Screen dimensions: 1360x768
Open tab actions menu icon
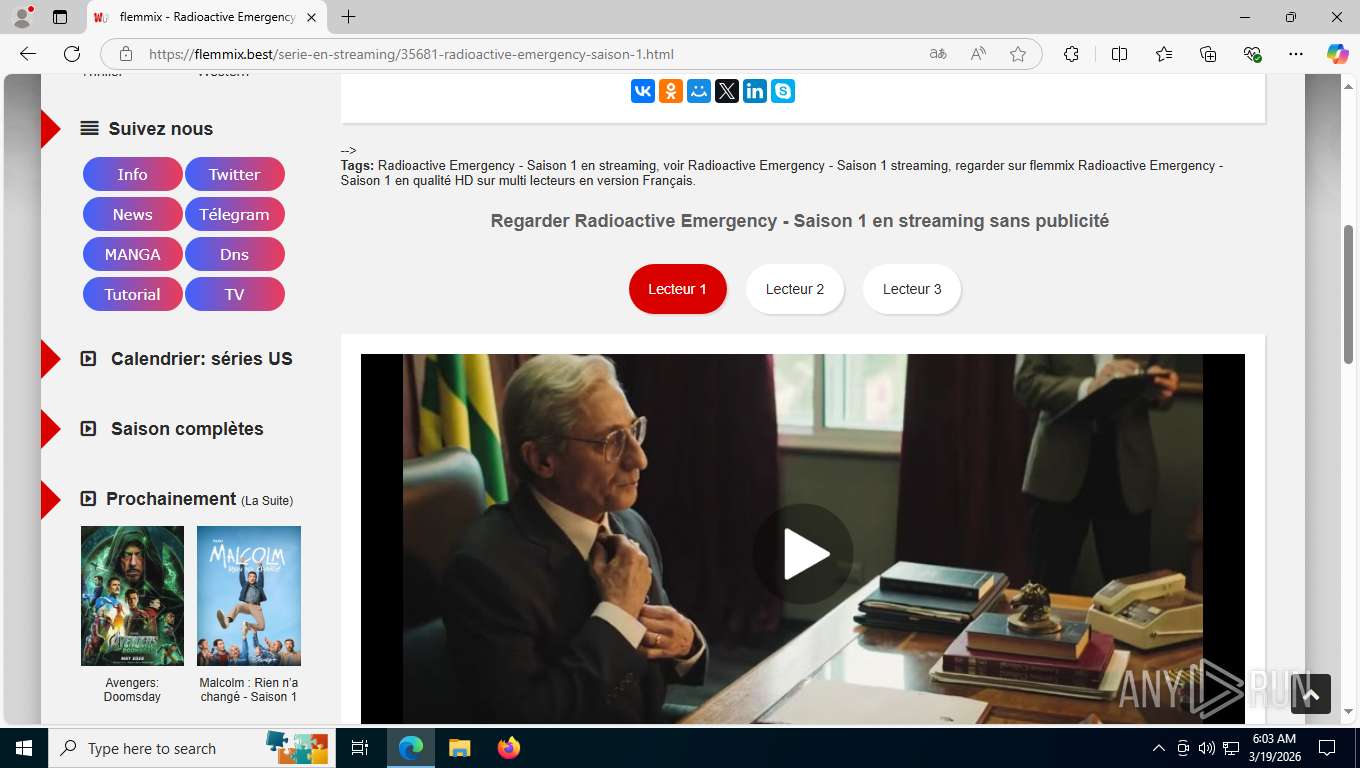tap(60, 17)
